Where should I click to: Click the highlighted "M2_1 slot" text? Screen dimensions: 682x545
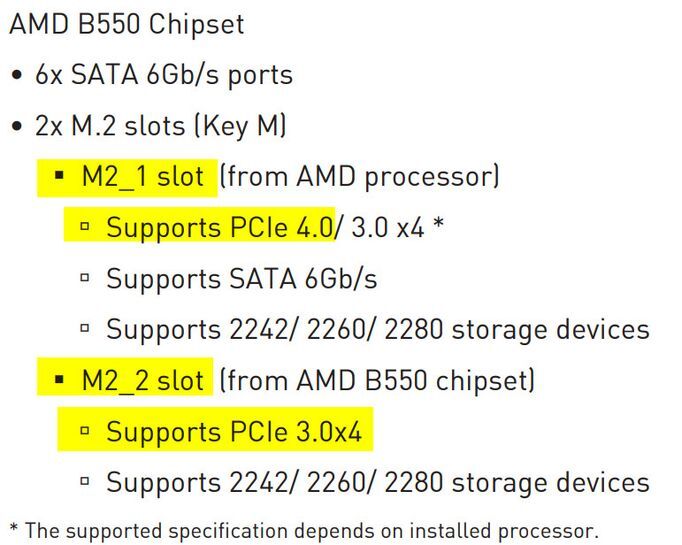143,177
